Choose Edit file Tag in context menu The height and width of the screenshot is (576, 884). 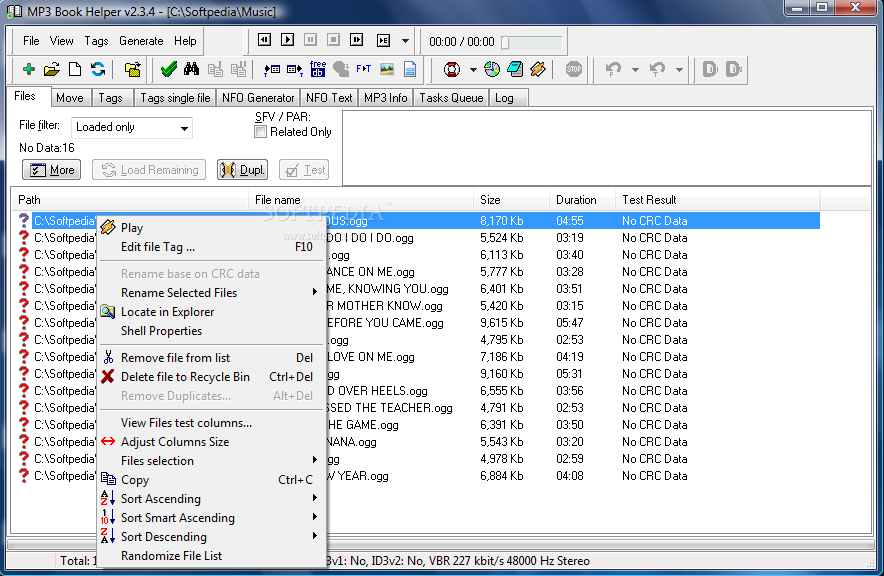click(211, 247)
